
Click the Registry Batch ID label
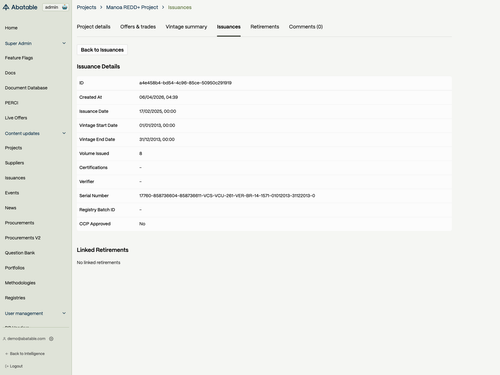(97, 210)
